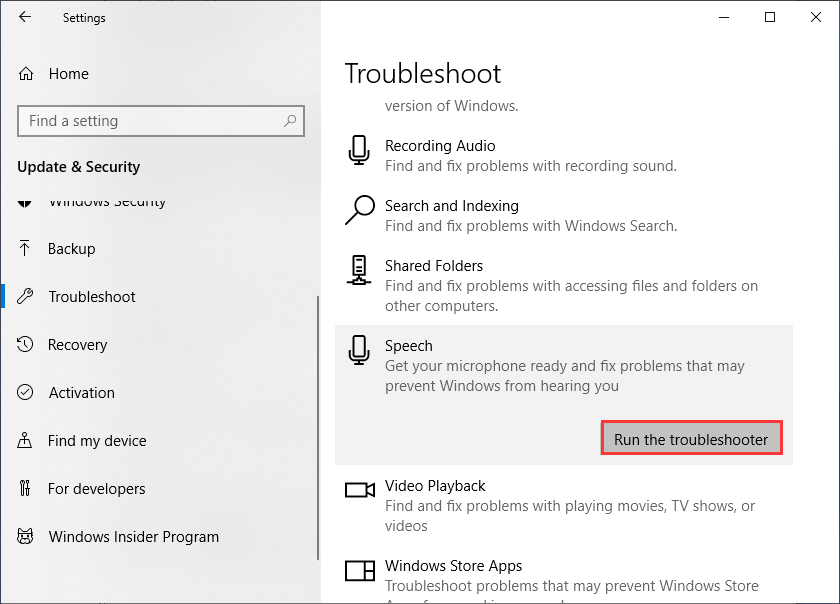Click the search magnifier in Find a setting
This screenshot has height=604, width=840.
tap(290, 121)
